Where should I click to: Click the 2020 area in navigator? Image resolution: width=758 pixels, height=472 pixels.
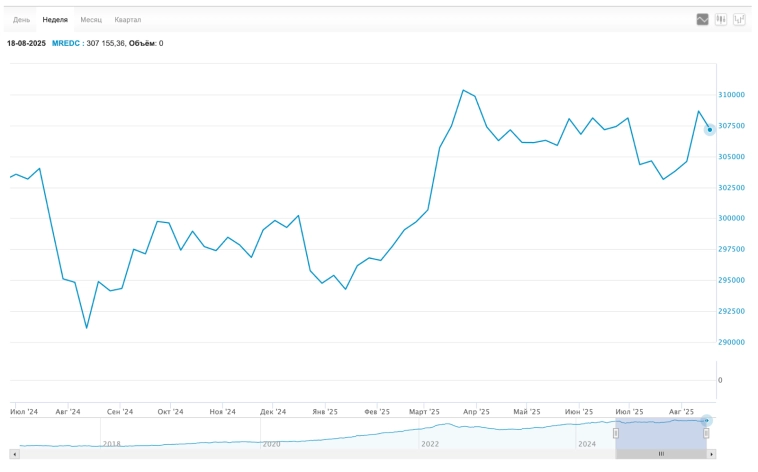(x=270, y=443)
